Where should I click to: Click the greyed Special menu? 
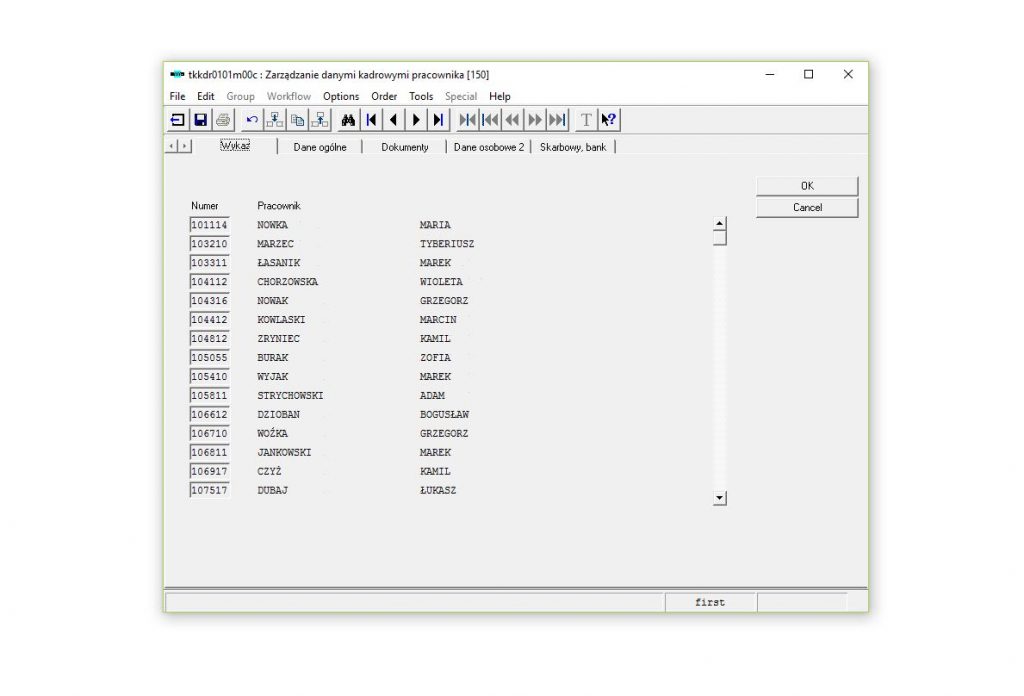461,96
